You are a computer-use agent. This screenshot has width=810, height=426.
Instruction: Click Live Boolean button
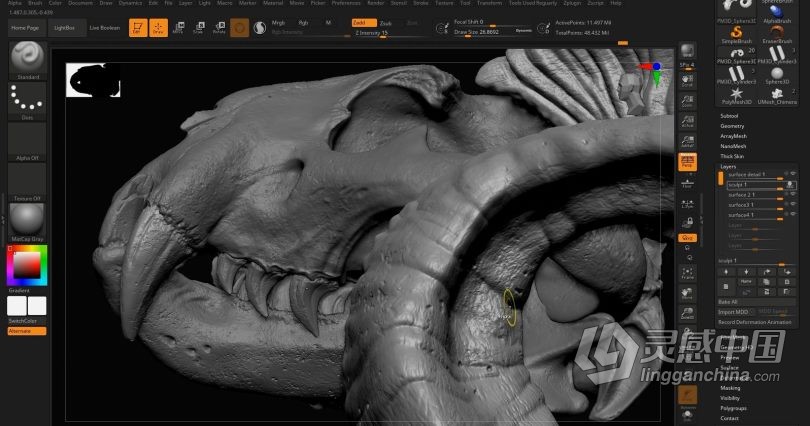(104, 28)
